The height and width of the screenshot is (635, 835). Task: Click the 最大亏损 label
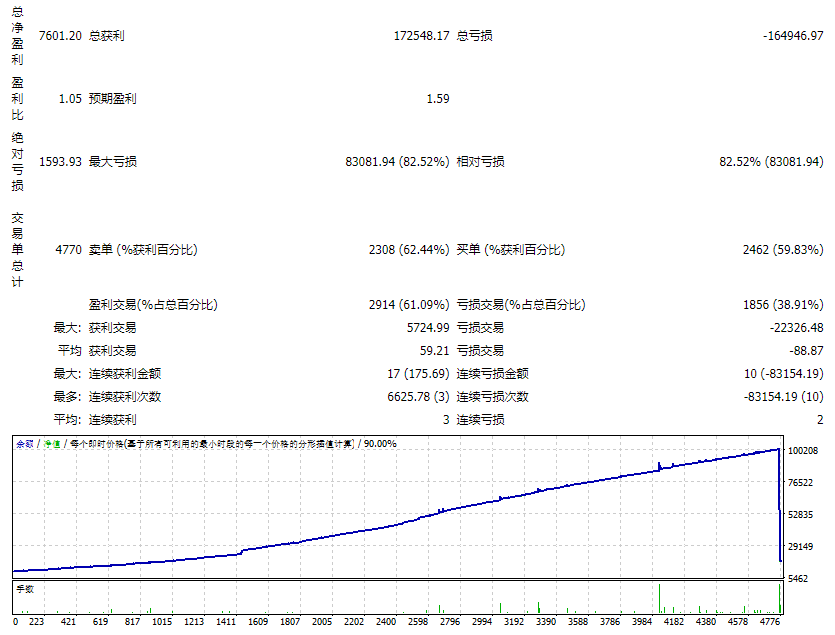point(112,161)
